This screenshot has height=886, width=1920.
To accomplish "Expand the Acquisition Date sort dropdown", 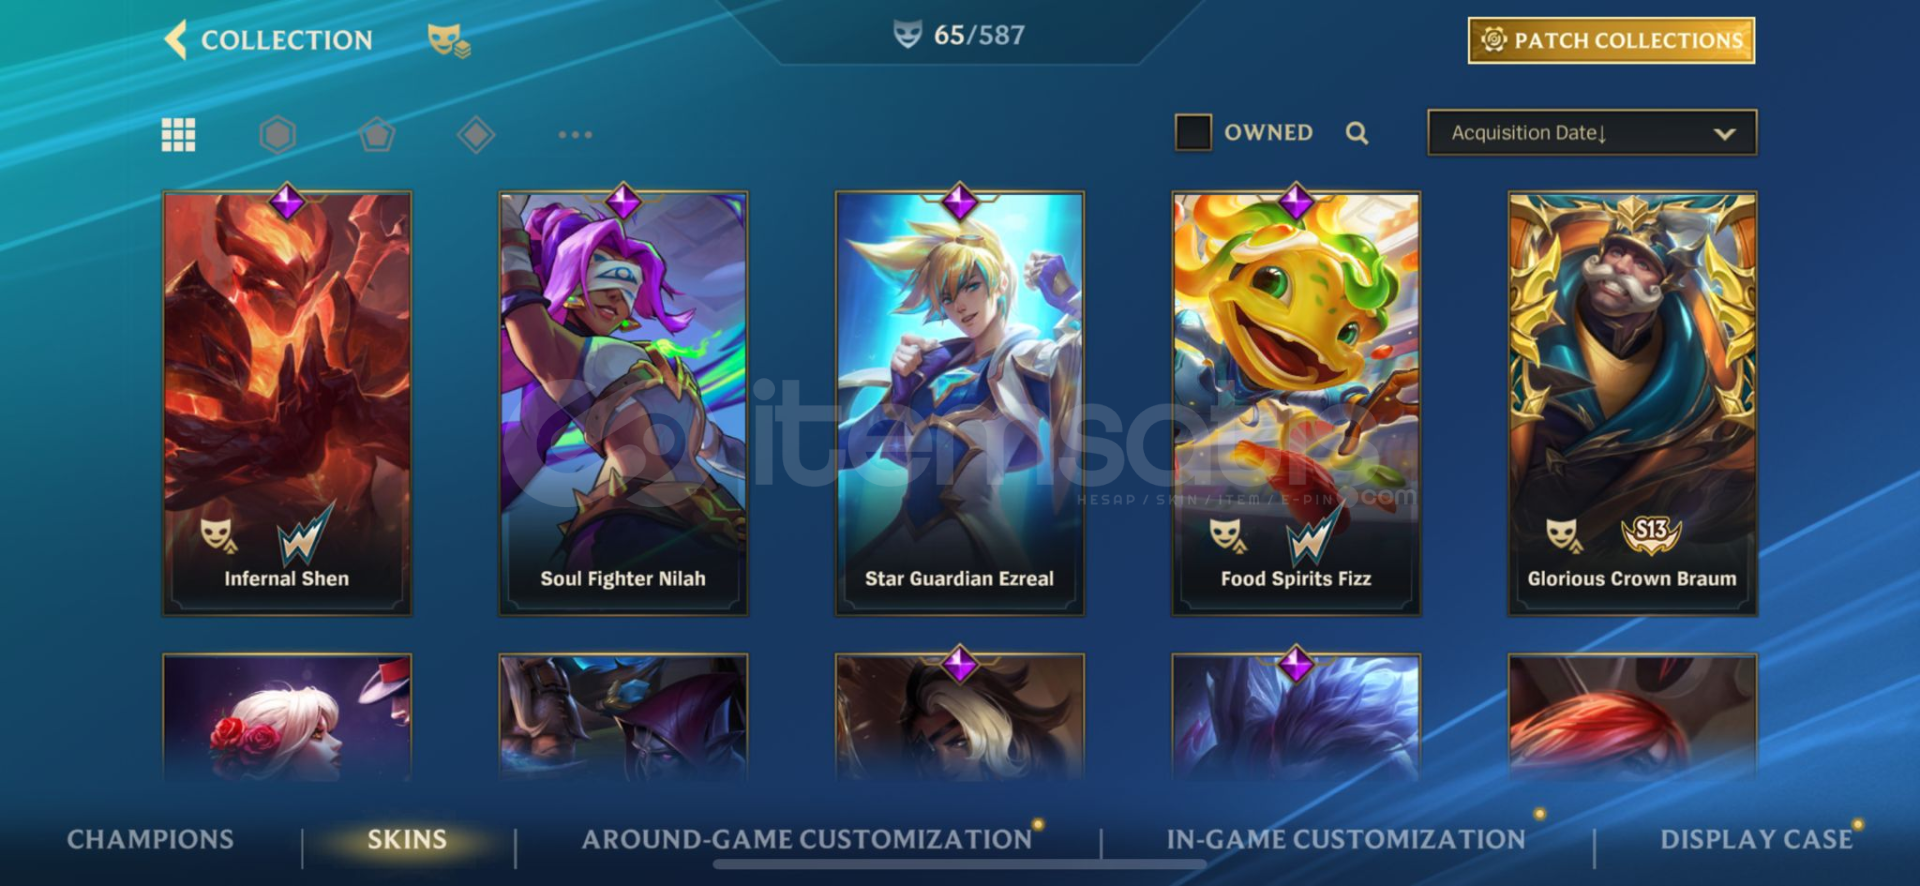I will [x=1592, y=133].
